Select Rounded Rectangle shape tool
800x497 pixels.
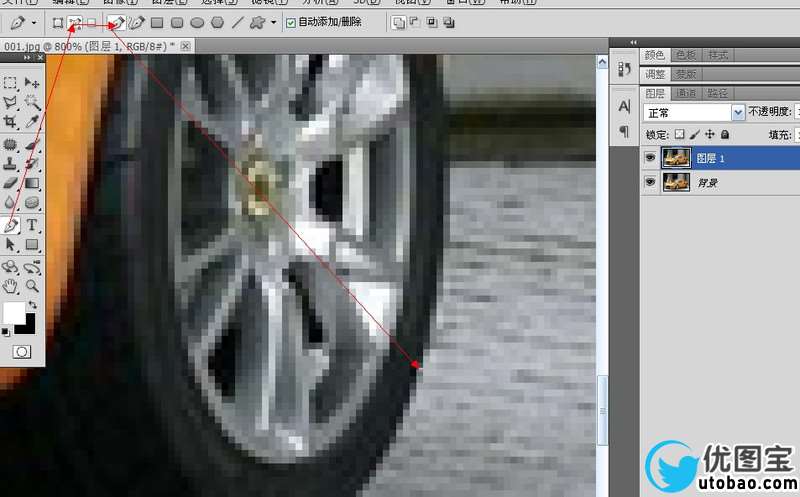pyautogui.click(x=177, y=23)
